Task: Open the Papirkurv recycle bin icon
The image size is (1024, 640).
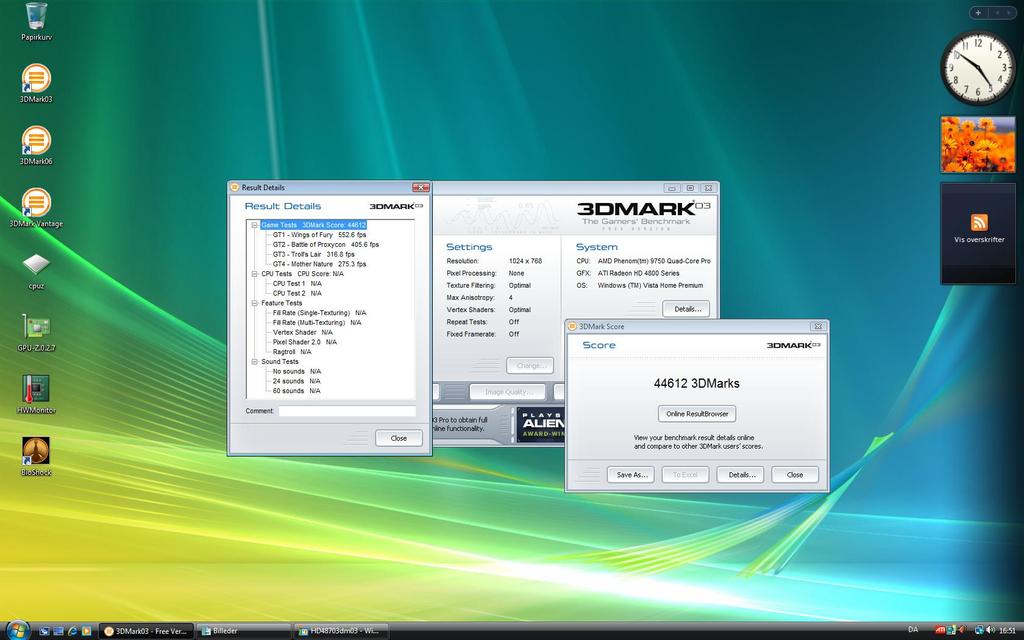Action: (36, 21)
